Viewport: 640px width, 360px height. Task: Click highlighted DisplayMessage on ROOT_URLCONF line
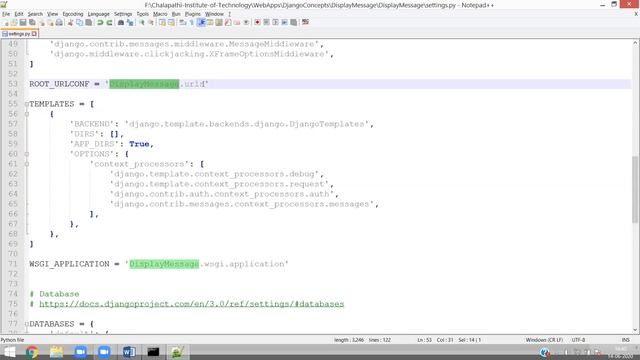pos(144,84)
